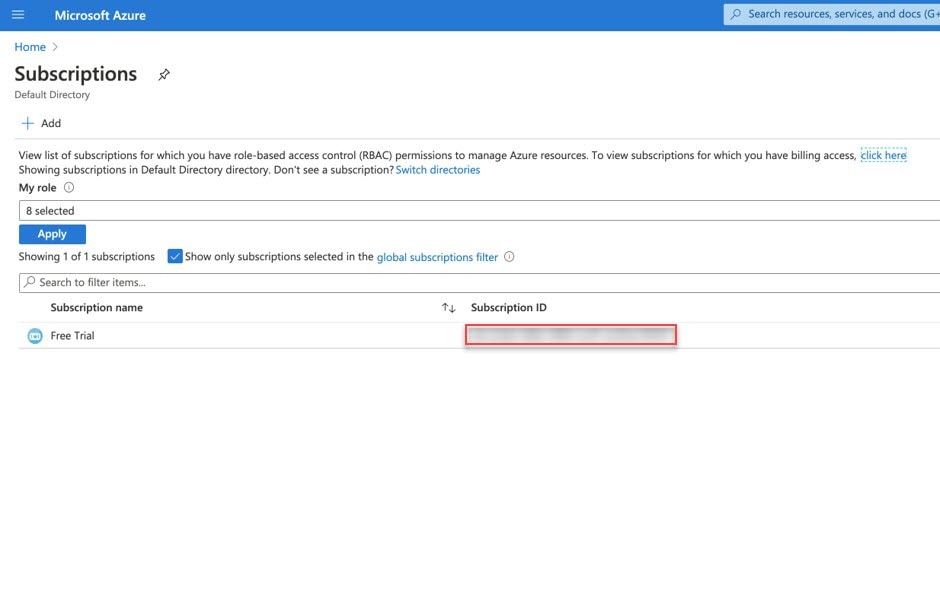Screen dimensions: 940x605
Task: Pin the Subscriptions page
Action: pos(164,74)
